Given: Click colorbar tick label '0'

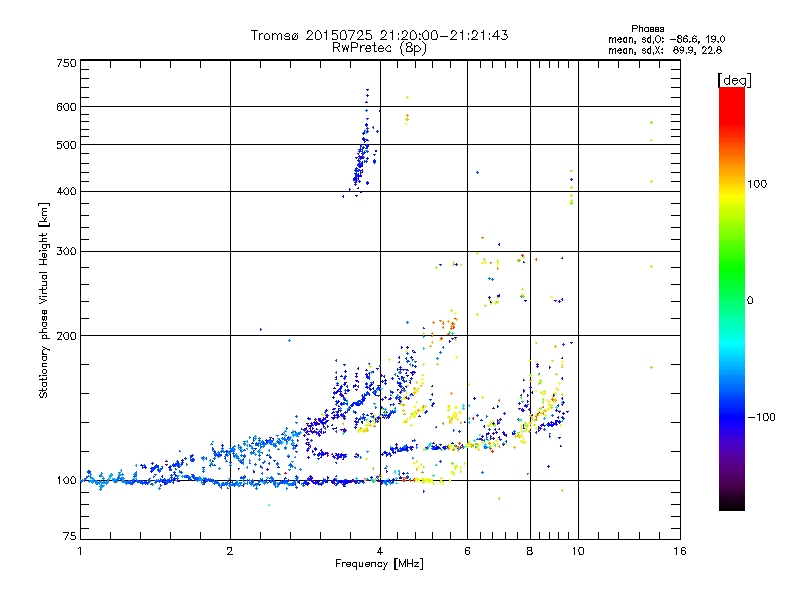Looking at the screenshot, I should click(750, 300).
